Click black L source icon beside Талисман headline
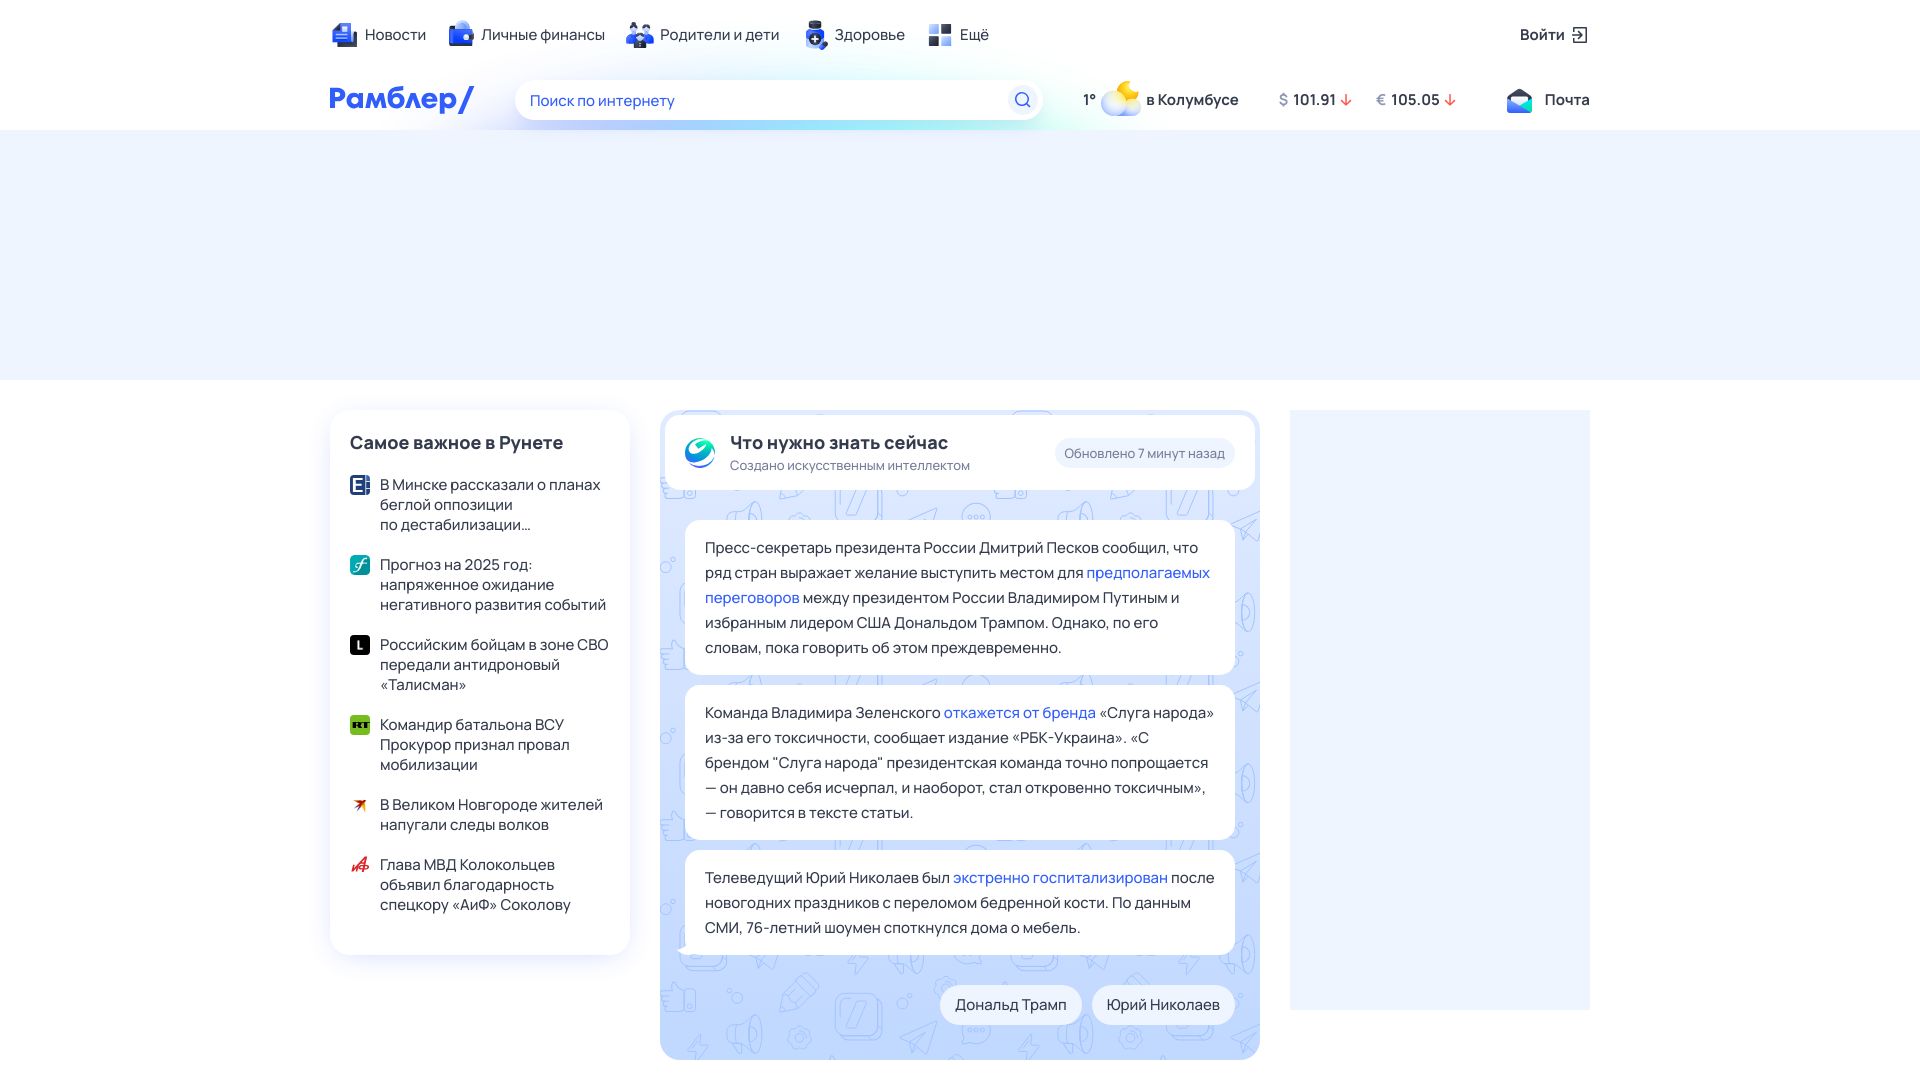 pyautogui.click(x=360, y=645)
